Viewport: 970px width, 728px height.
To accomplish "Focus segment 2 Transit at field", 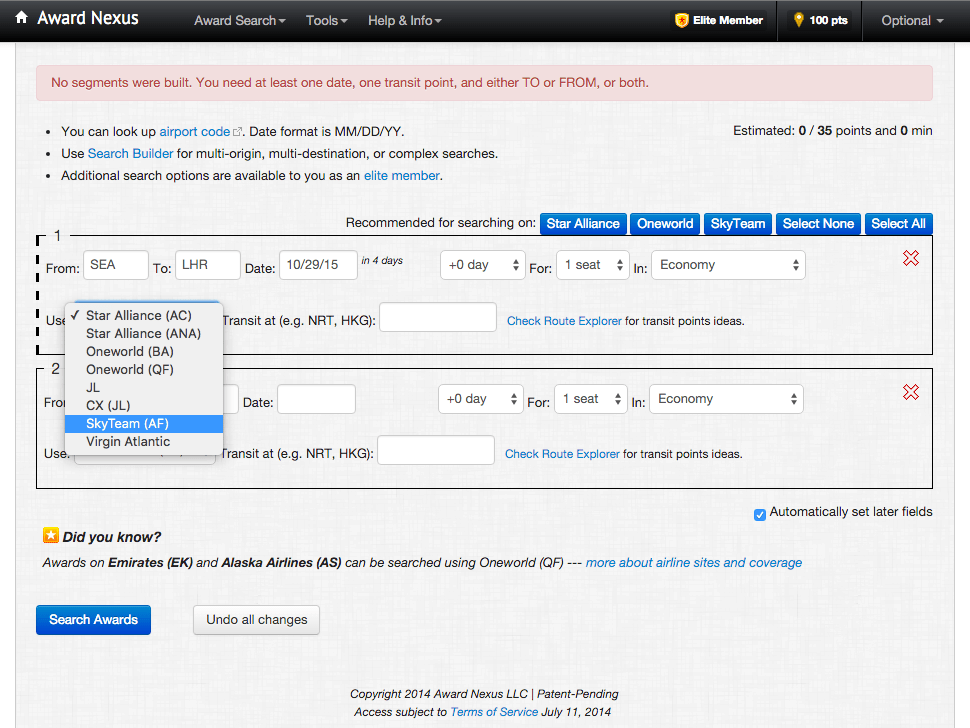I will [436, 450].
